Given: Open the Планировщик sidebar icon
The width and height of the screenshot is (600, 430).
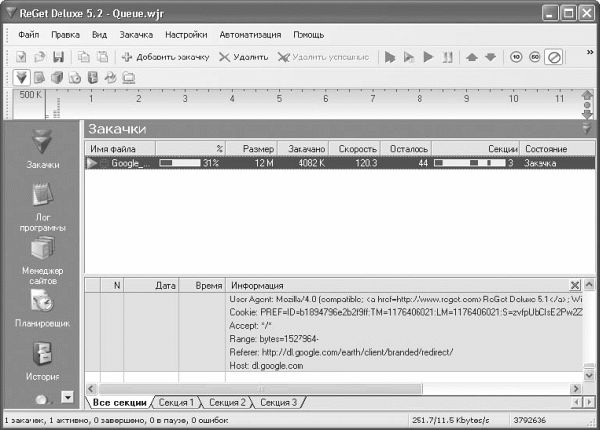Looking at the screenshot, I should [42, 308].
